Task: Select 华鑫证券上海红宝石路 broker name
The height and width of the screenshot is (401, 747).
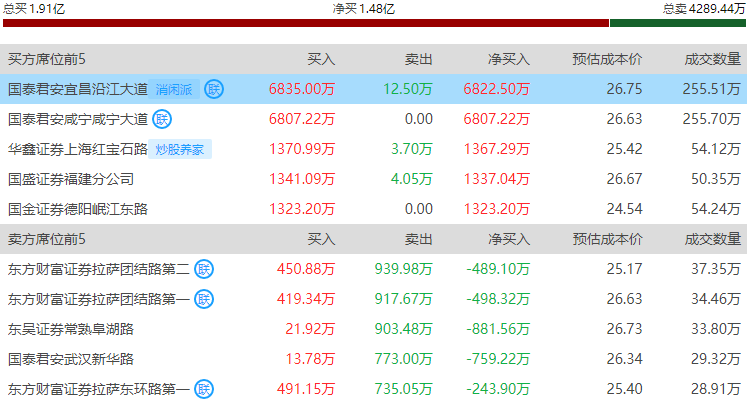Action: (x=77, y=149)
